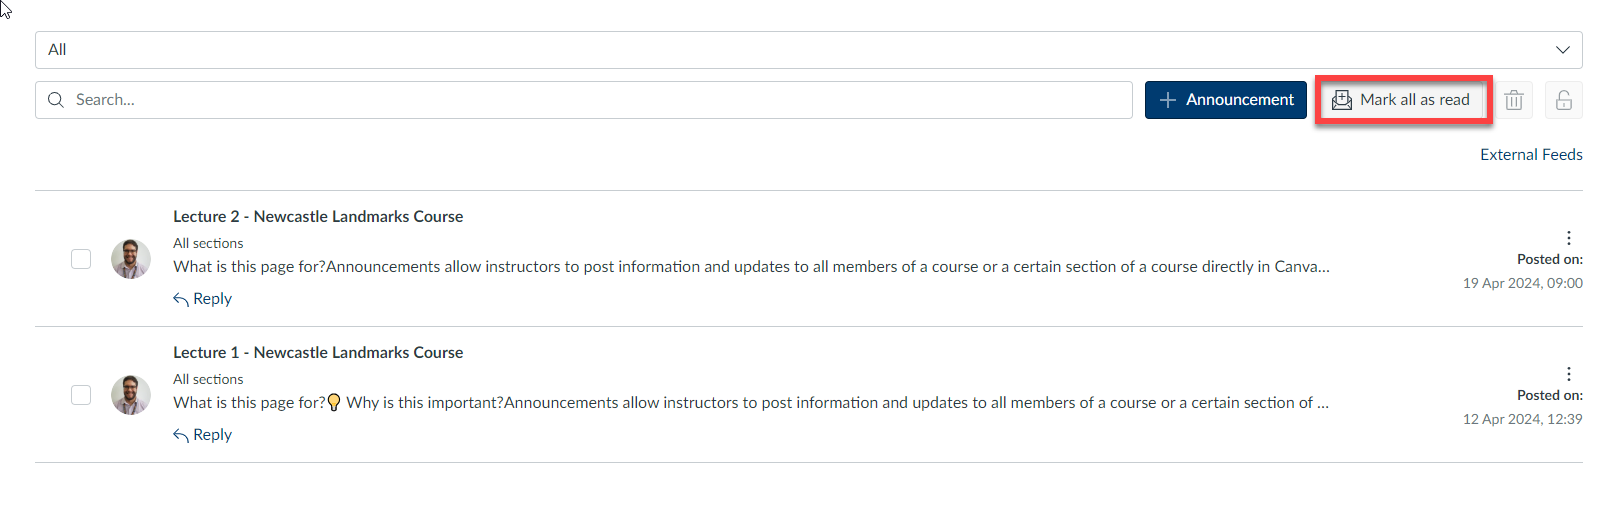Click the magnifier icon in the search bar
The width and height of the screenshot is (1615, 505).
[x=56, y=100]
